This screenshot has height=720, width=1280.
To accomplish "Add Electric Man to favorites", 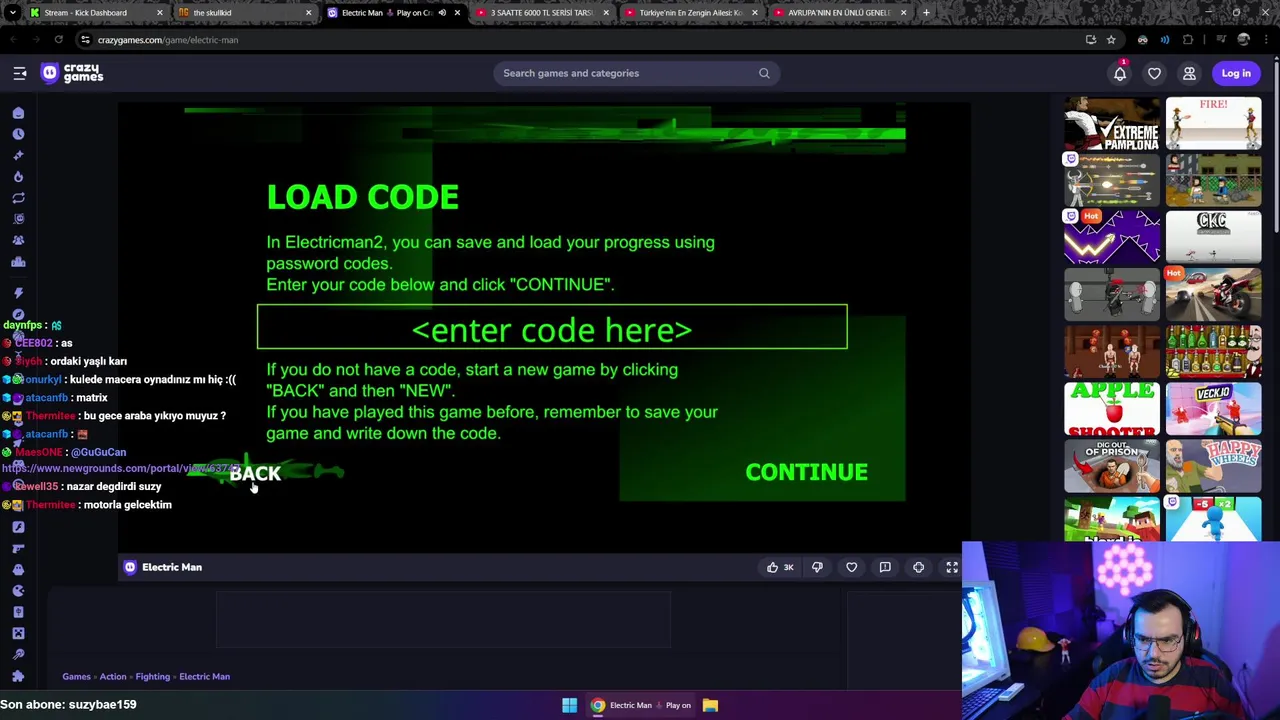I will (851, 567).
